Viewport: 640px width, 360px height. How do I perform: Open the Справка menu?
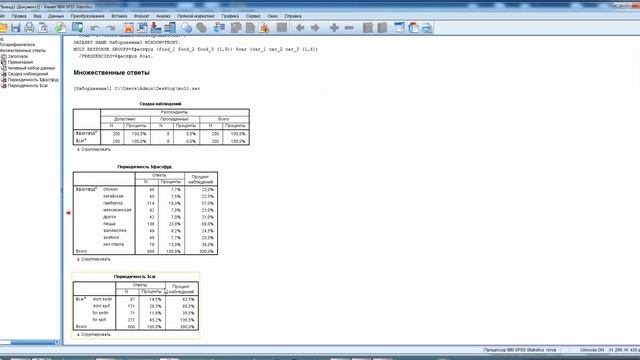(293, 16)
